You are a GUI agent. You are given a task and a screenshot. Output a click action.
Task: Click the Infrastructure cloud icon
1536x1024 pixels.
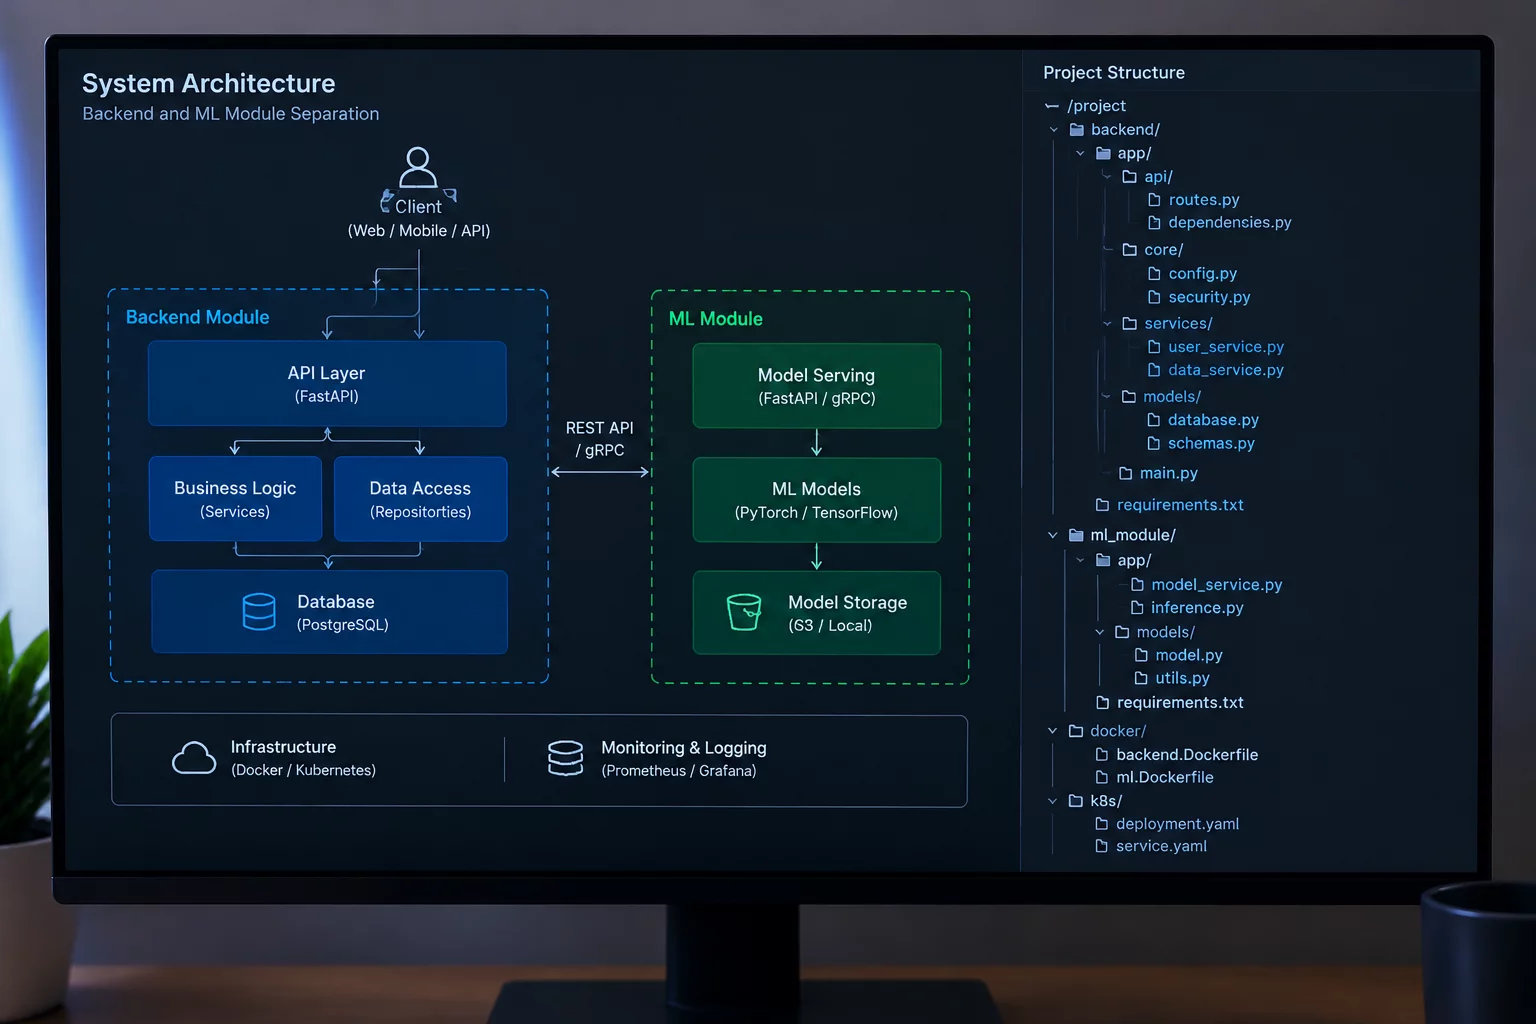tap(194, 758)
